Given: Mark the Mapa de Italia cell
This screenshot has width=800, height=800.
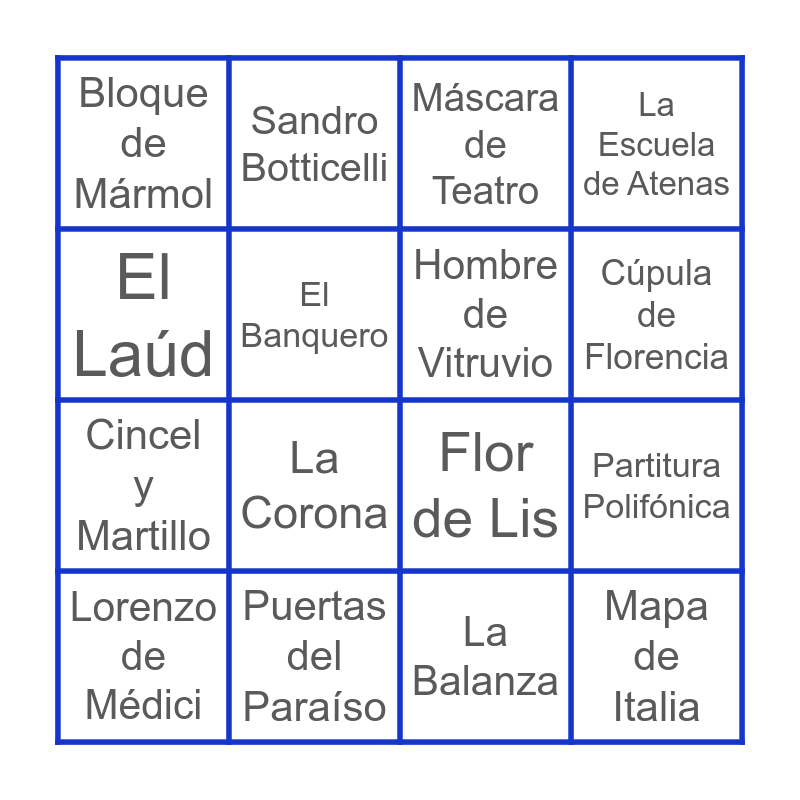Looking at the screenshot, I should (657, 657).
